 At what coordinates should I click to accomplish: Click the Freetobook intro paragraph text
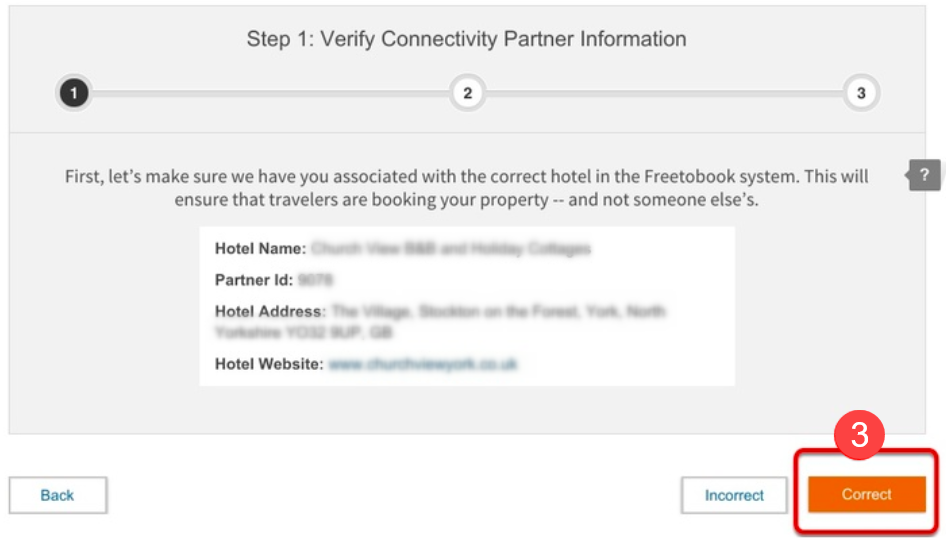point(466,187)
